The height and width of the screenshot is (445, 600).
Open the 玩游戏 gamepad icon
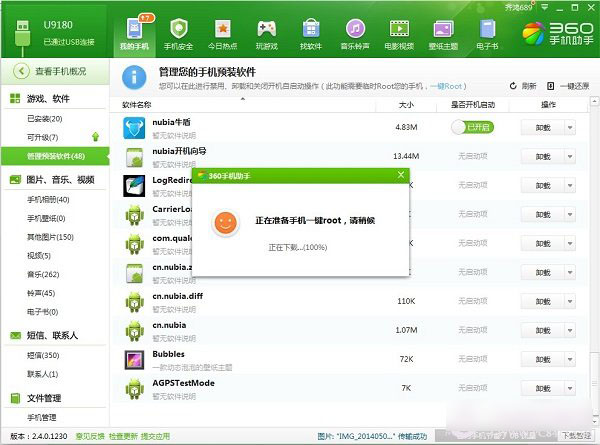pos(267,28)
